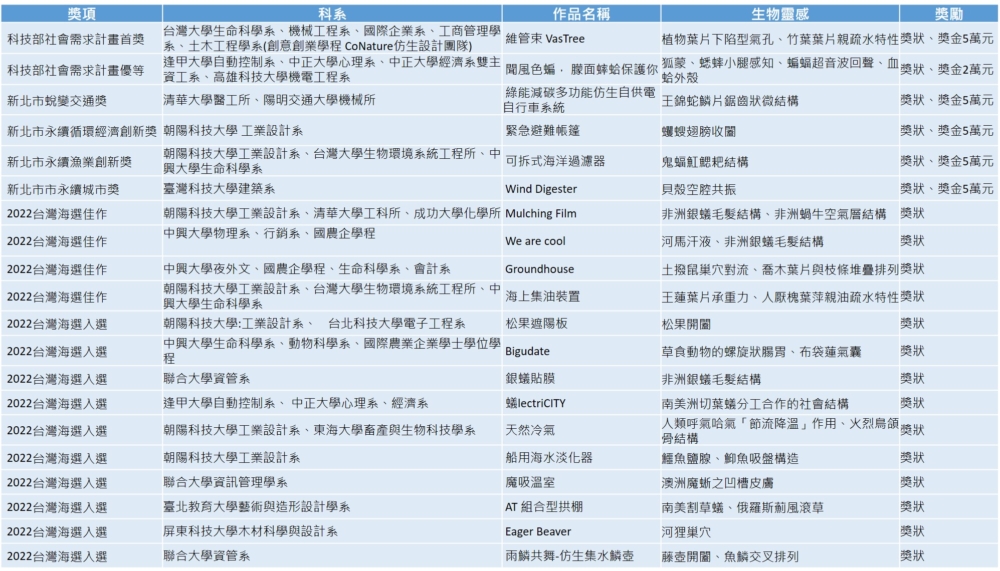Screen dimensions: 1000x571
Task: Click the 新北市蛻變交通獎 cell
Action: tap(82, 100)
